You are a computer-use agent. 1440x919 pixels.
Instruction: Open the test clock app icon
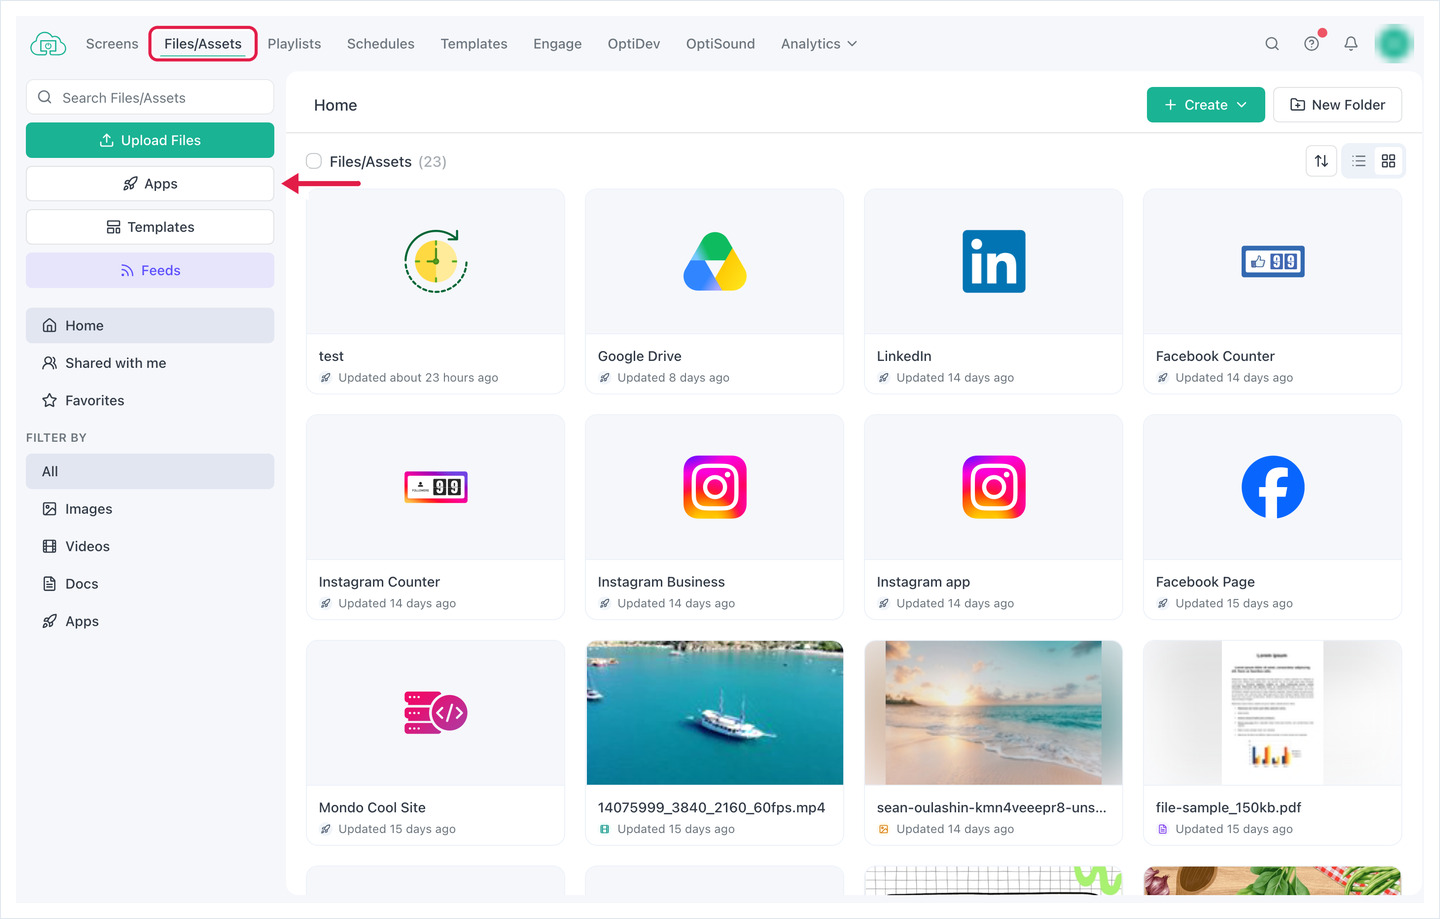coord(436,262)
